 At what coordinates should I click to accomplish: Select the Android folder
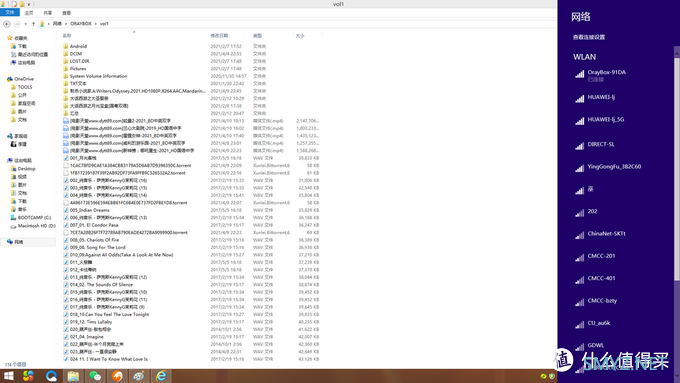[78, 46]
